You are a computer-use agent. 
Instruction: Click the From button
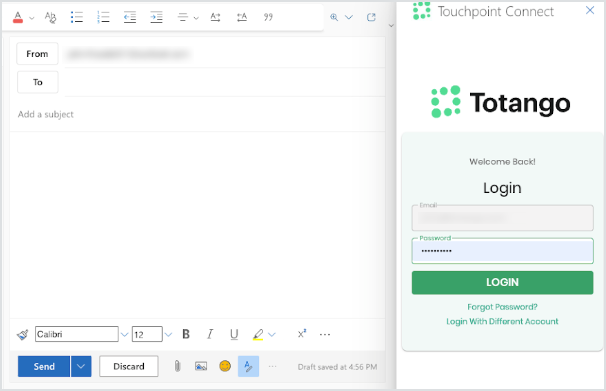pyautogui.click(x=37, y=54)
